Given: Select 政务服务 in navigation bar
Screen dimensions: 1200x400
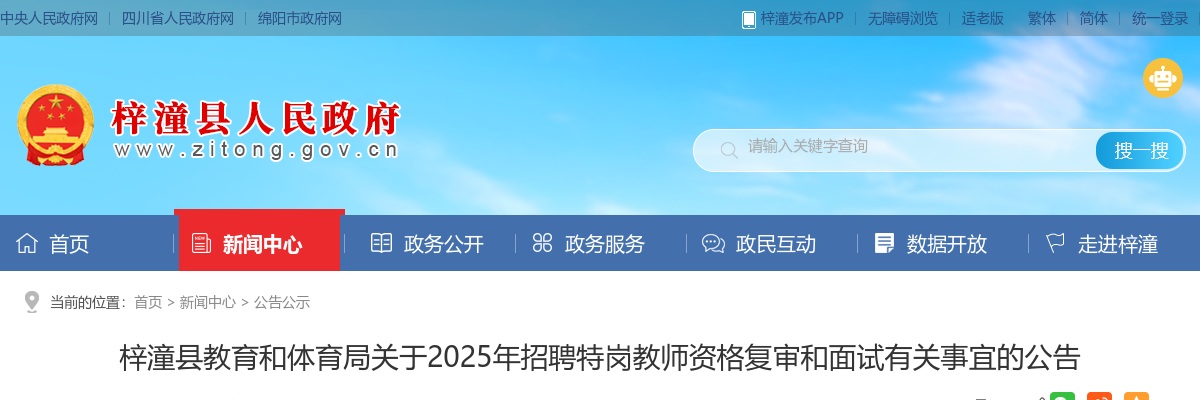Looking at the screenshot, I should point(588,243).
